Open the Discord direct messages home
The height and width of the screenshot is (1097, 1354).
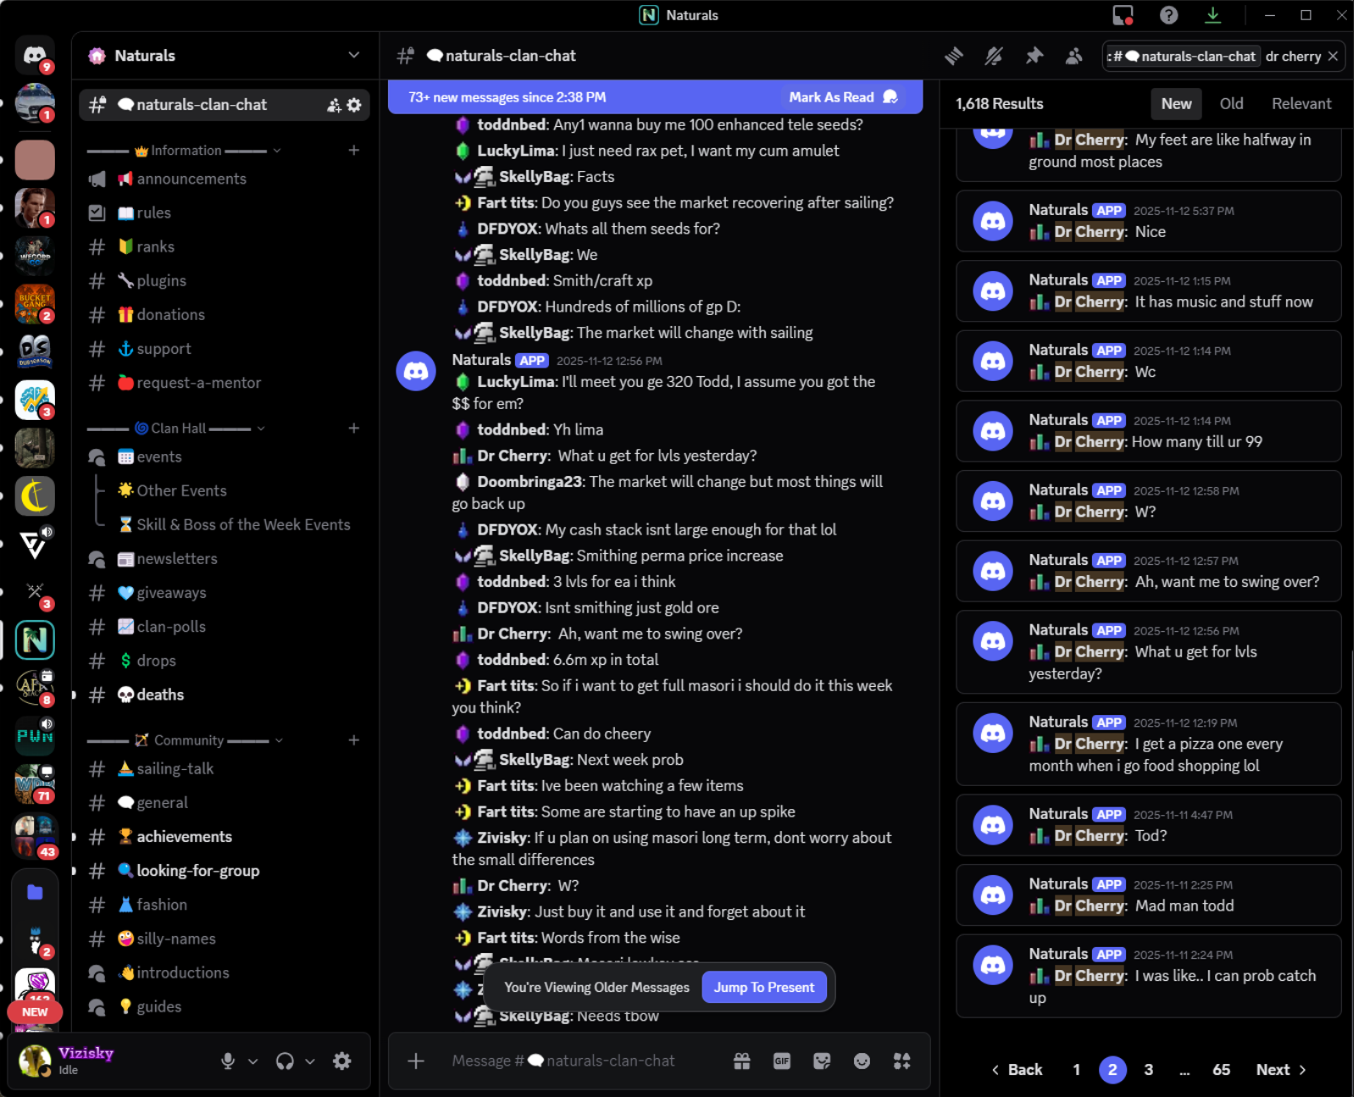click(x=35, y=55)
